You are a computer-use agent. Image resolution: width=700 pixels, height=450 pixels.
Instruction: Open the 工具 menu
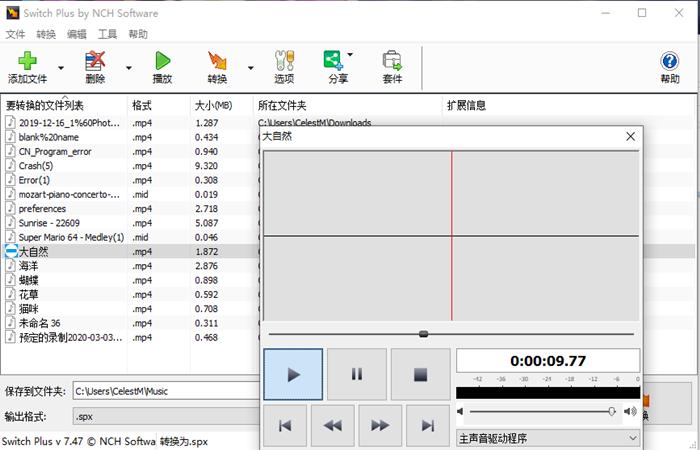pos(107,34)
